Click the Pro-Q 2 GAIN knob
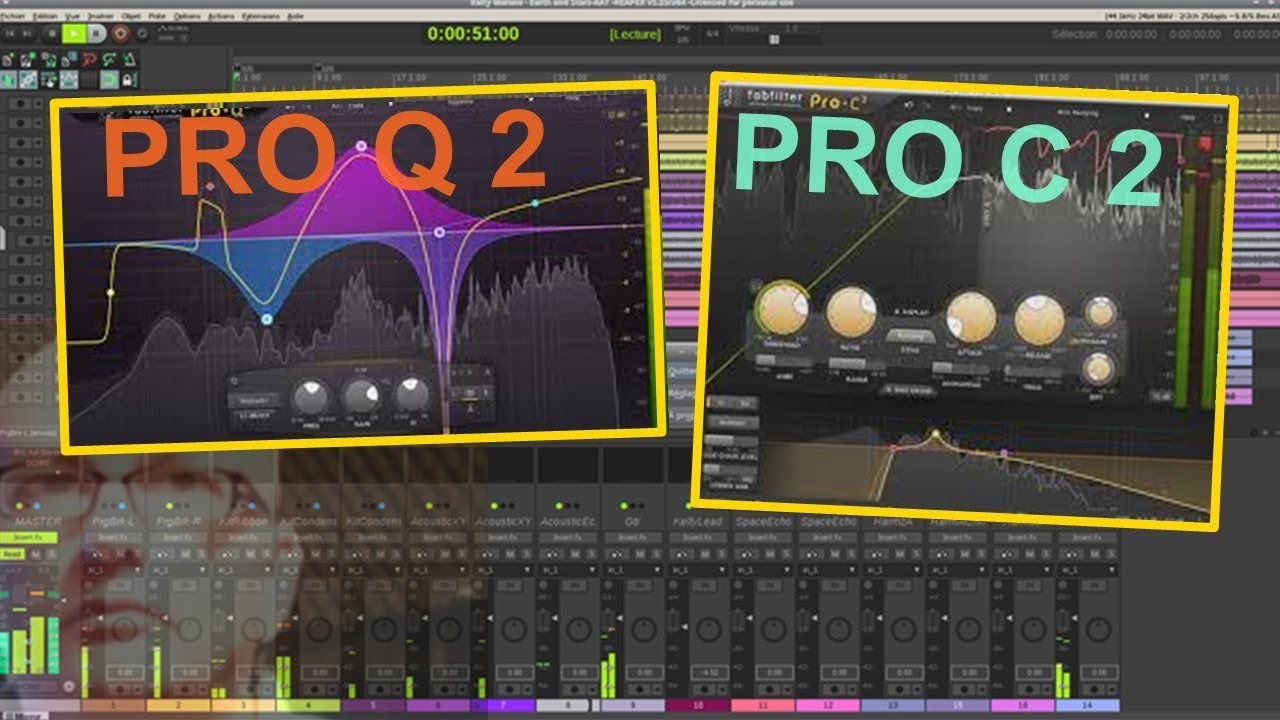This screenshot has width=1280, height=720. tap(362, 397)
